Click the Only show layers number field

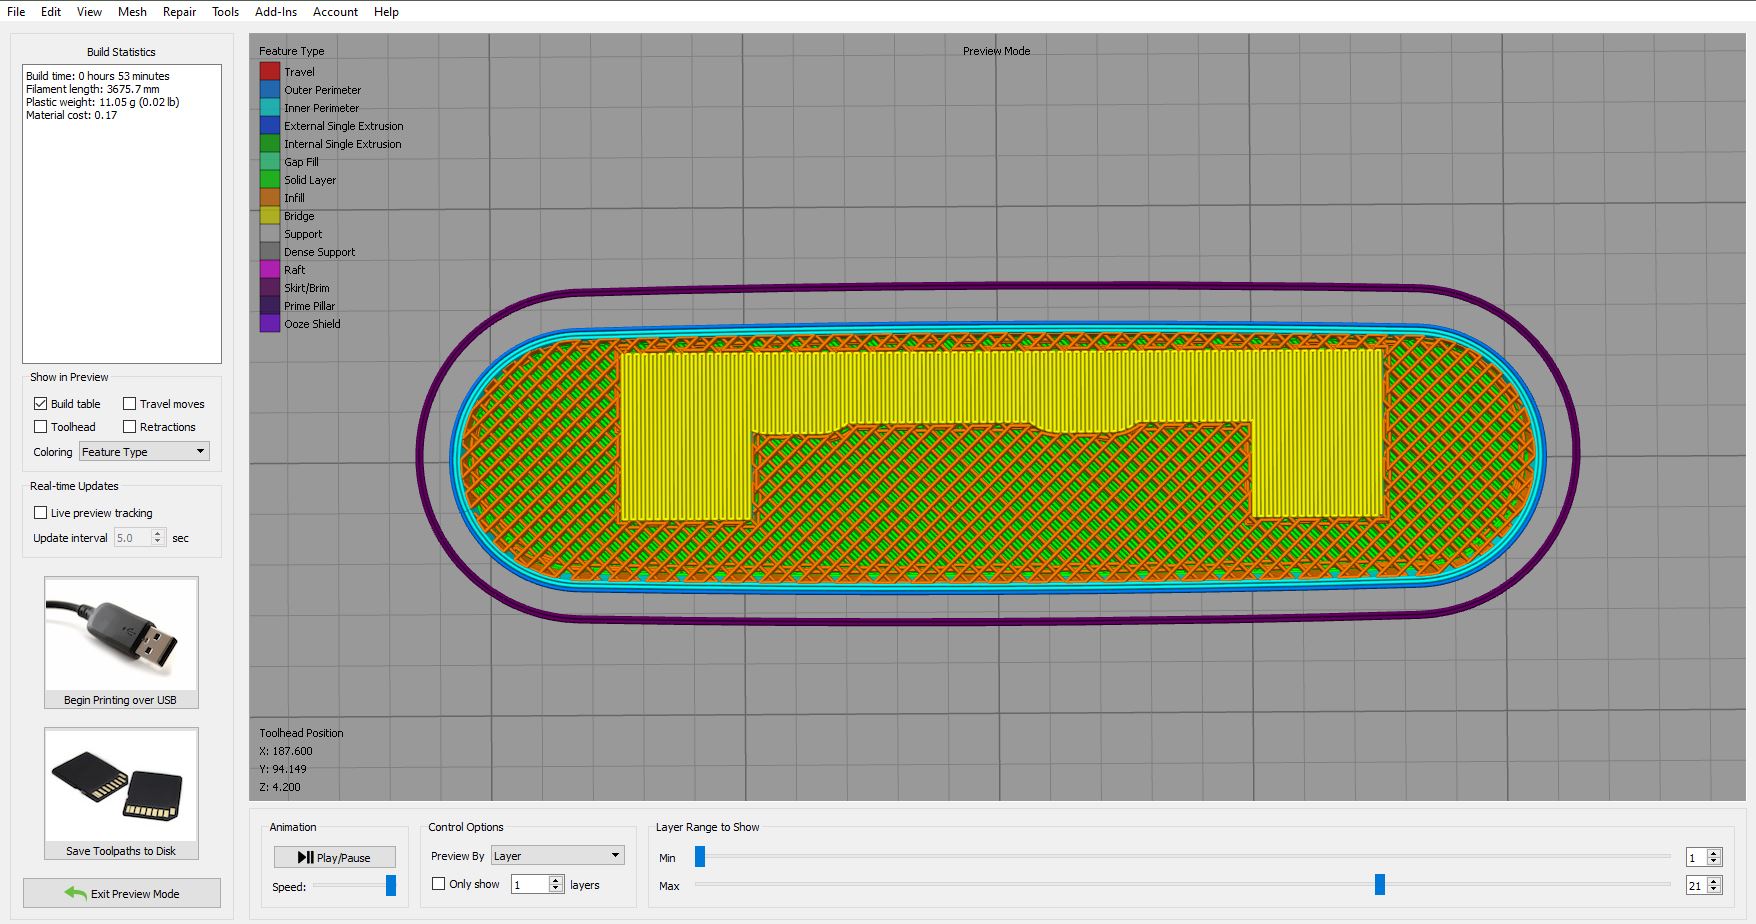(x=530, y=885)
